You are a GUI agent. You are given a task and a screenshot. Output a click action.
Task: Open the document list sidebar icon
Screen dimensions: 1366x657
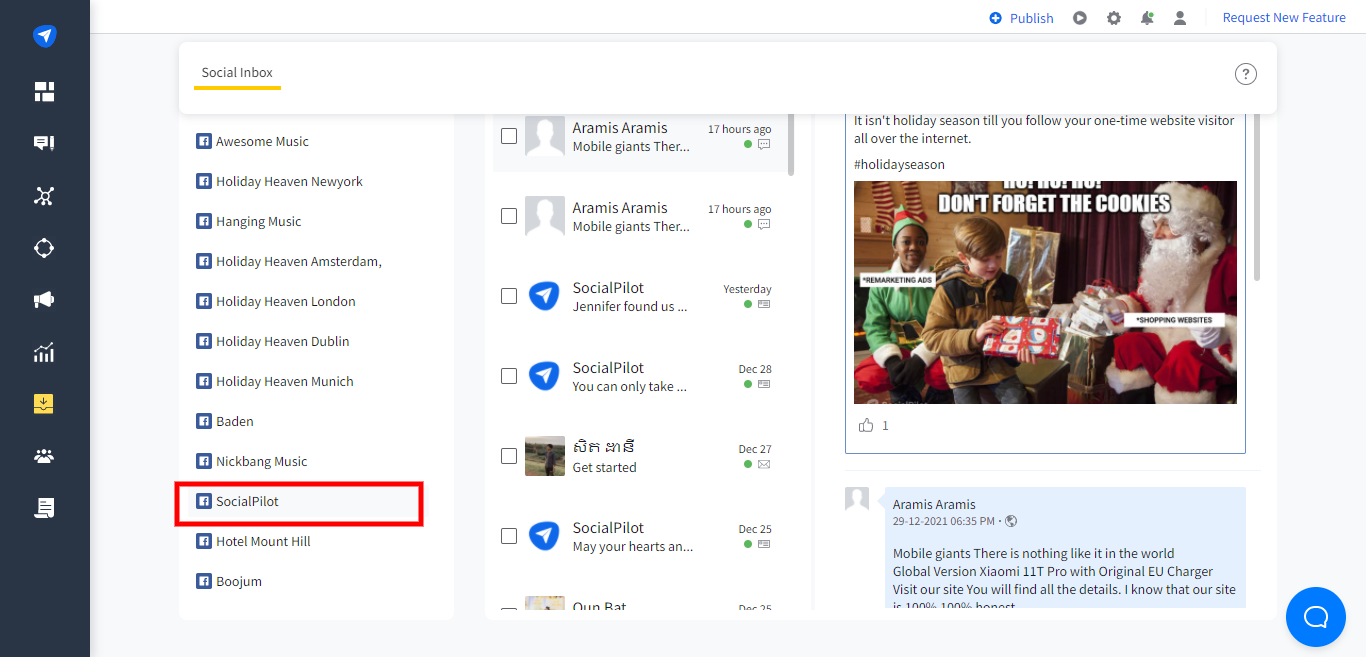coord(44,508)
